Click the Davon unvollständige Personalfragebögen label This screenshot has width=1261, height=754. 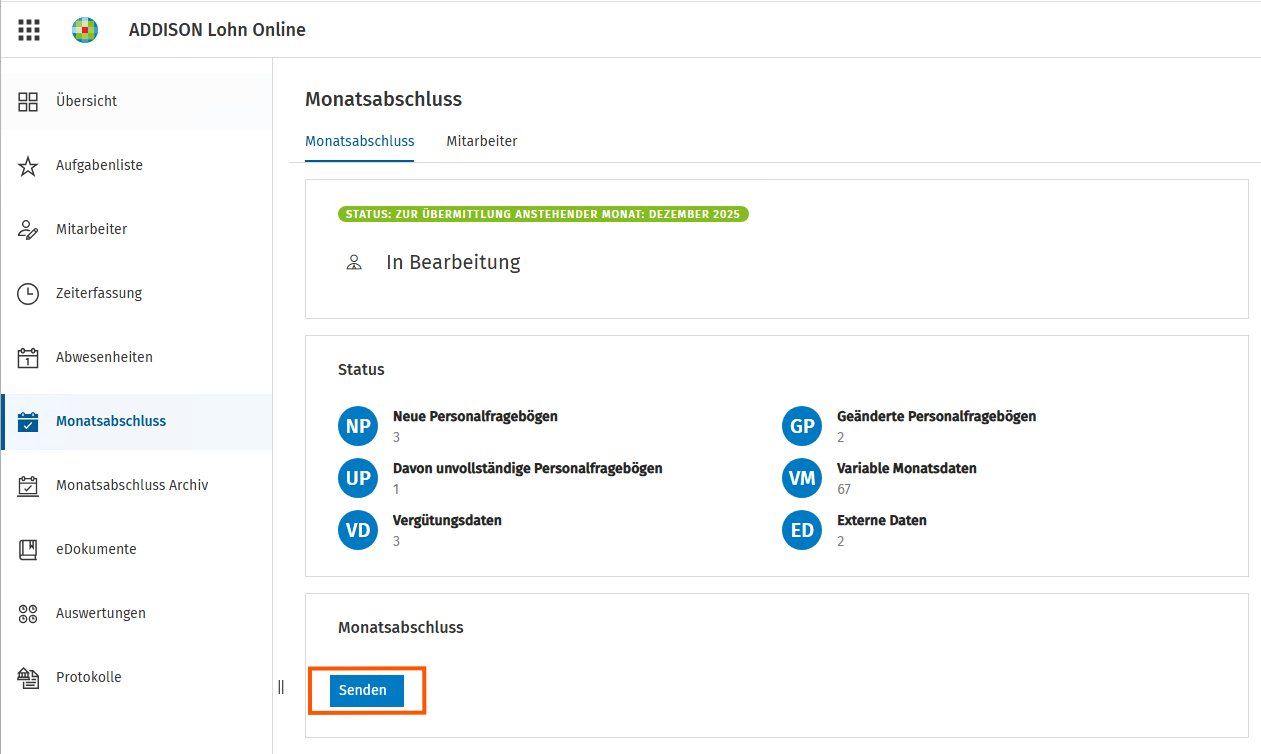pyautogui.click(x=528, y=468)
